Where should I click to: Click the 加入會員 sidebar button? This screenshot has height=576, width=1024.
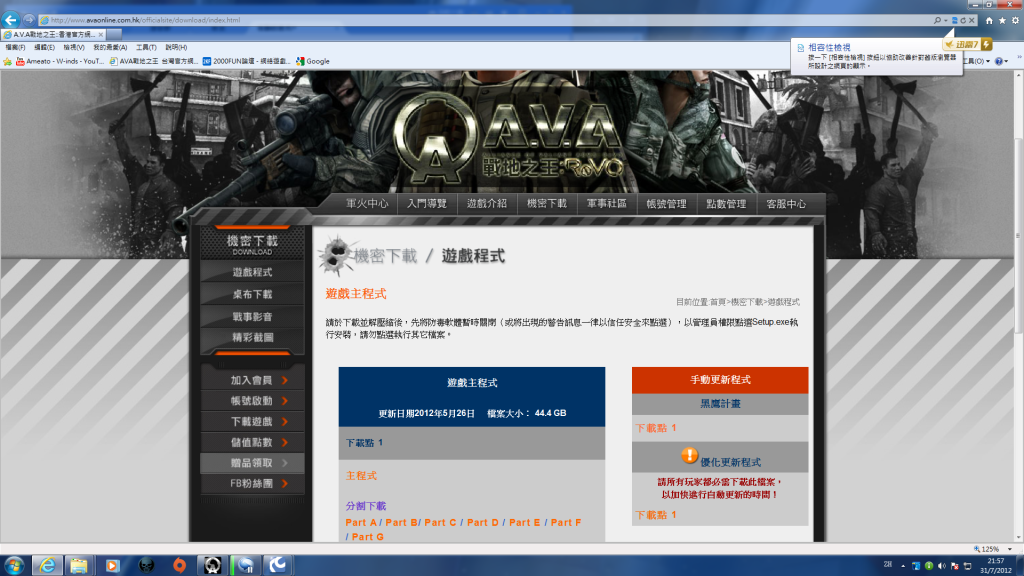pos(252,380)
